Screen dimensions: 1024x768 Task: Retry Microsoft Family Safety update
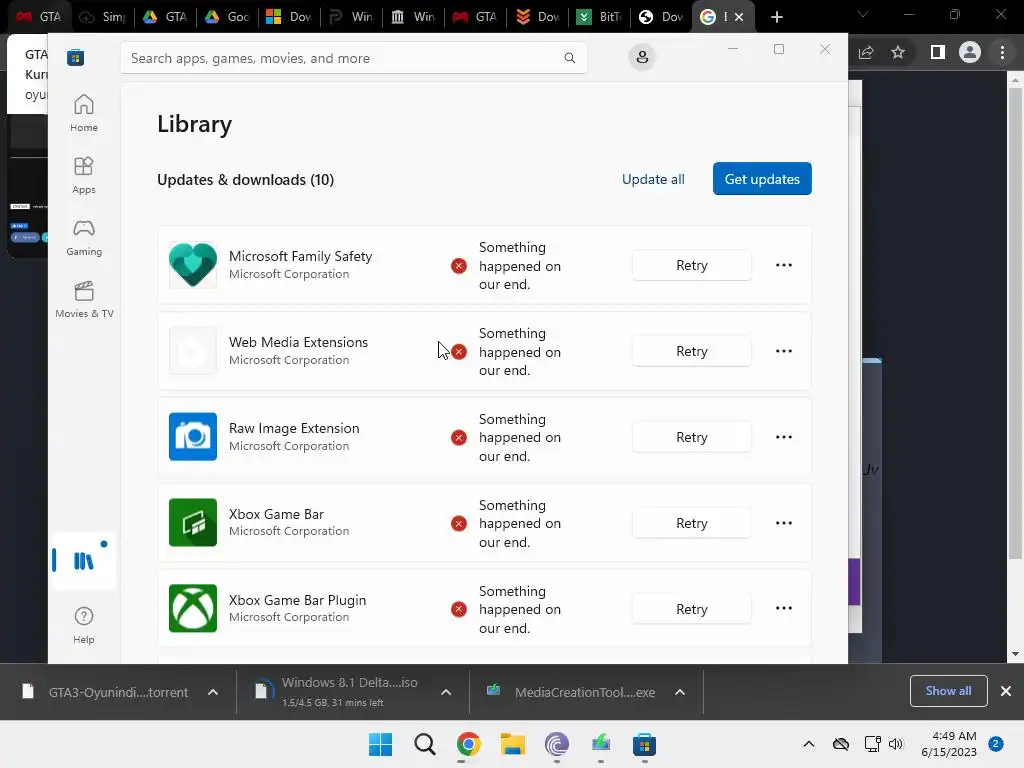[692, 265]
